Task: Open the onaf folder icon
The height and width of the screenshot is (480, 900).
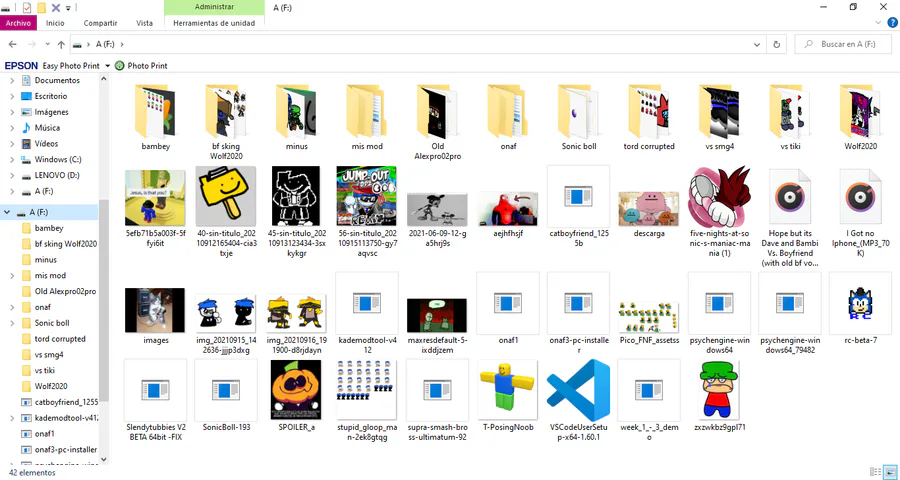Action: click(x=508, y=111)
